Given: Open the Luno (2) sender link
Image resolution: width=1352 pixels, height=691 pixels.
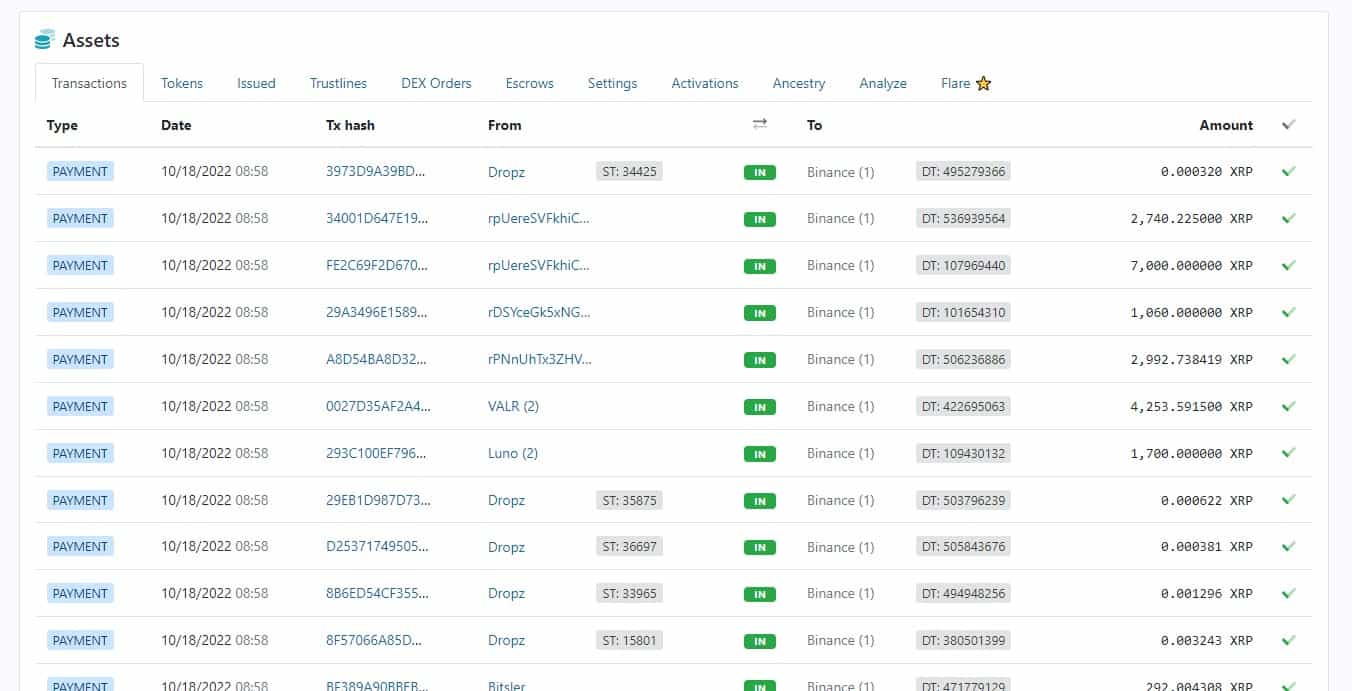Looking at the screenshot, I should pyautogui.click(x=512, y=453).
